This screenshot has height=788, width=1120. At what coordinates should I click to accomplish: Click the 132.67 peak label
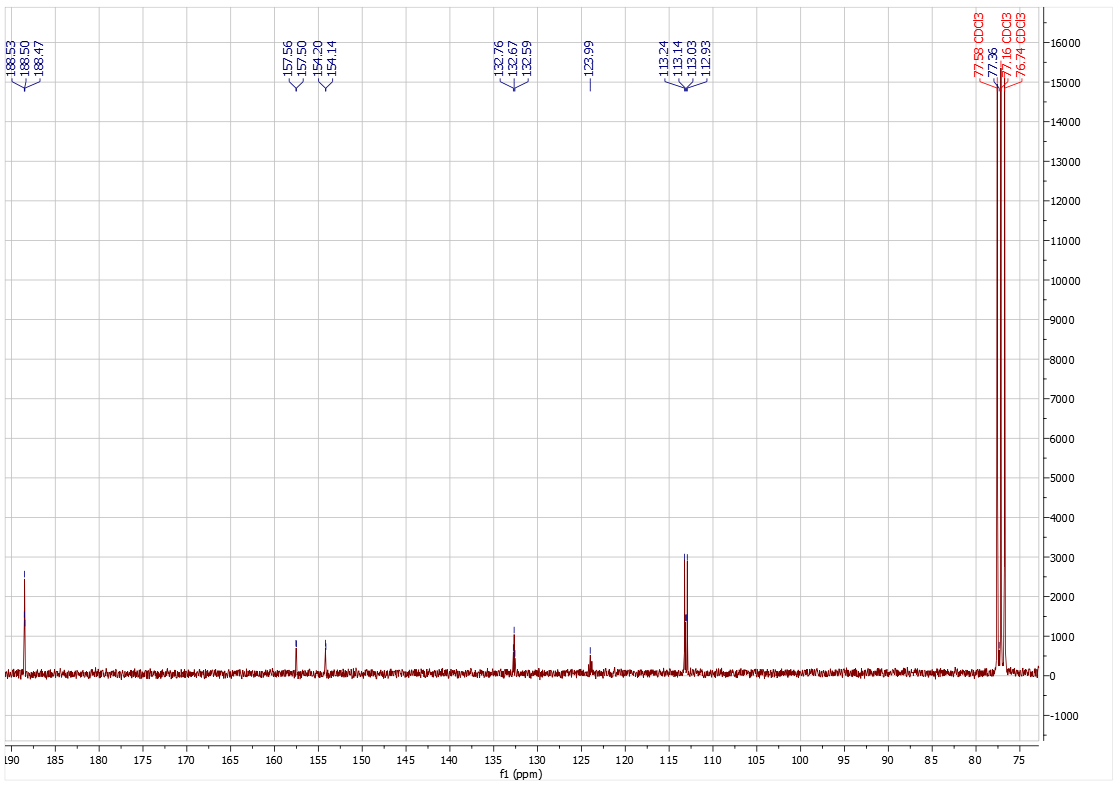(x=513, y=59)
